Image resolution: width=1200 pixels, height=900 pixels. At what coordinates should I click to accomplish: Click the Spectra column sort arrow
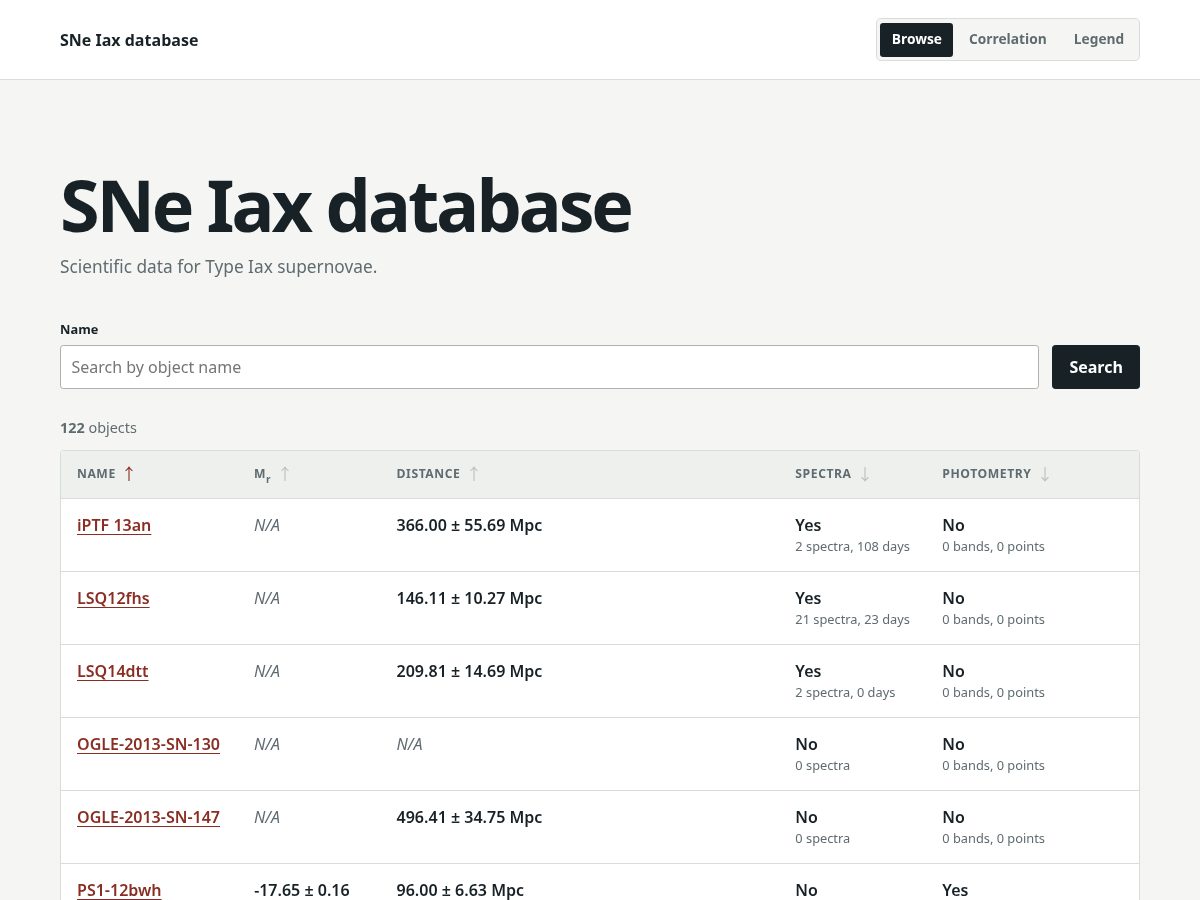click(865, 474)
